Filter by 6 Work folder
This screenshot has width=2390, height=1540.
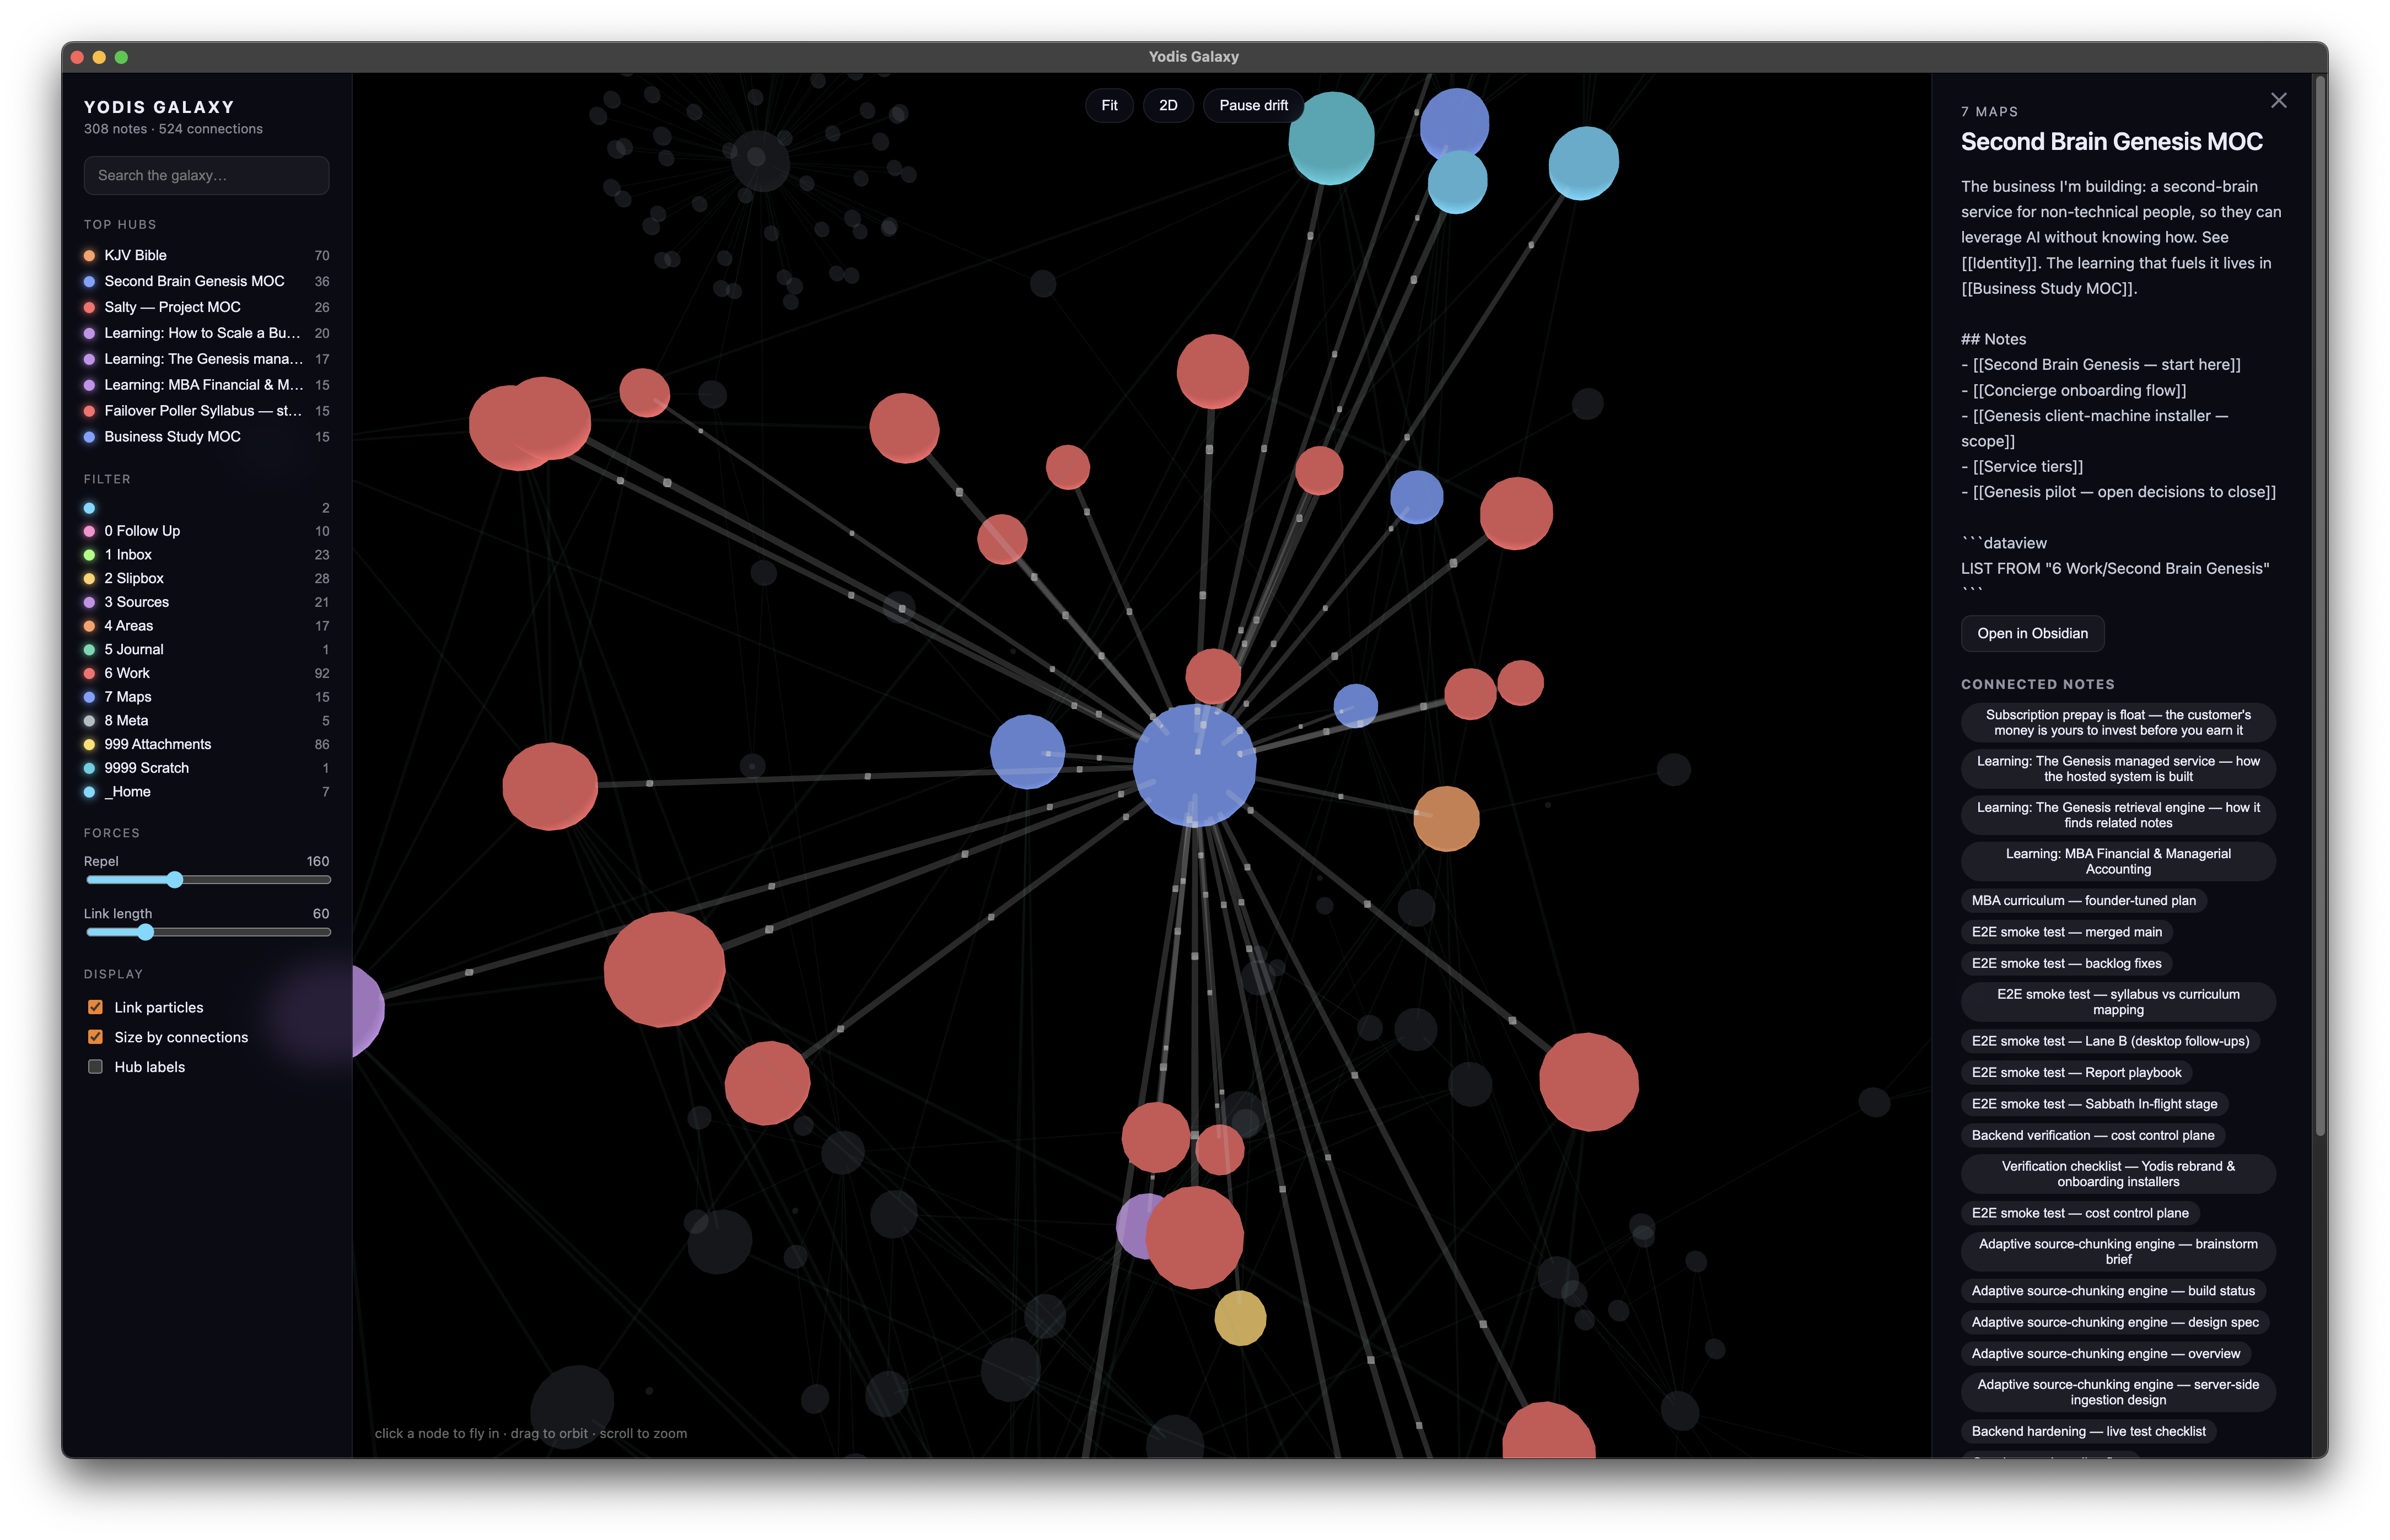click(206, 673)
